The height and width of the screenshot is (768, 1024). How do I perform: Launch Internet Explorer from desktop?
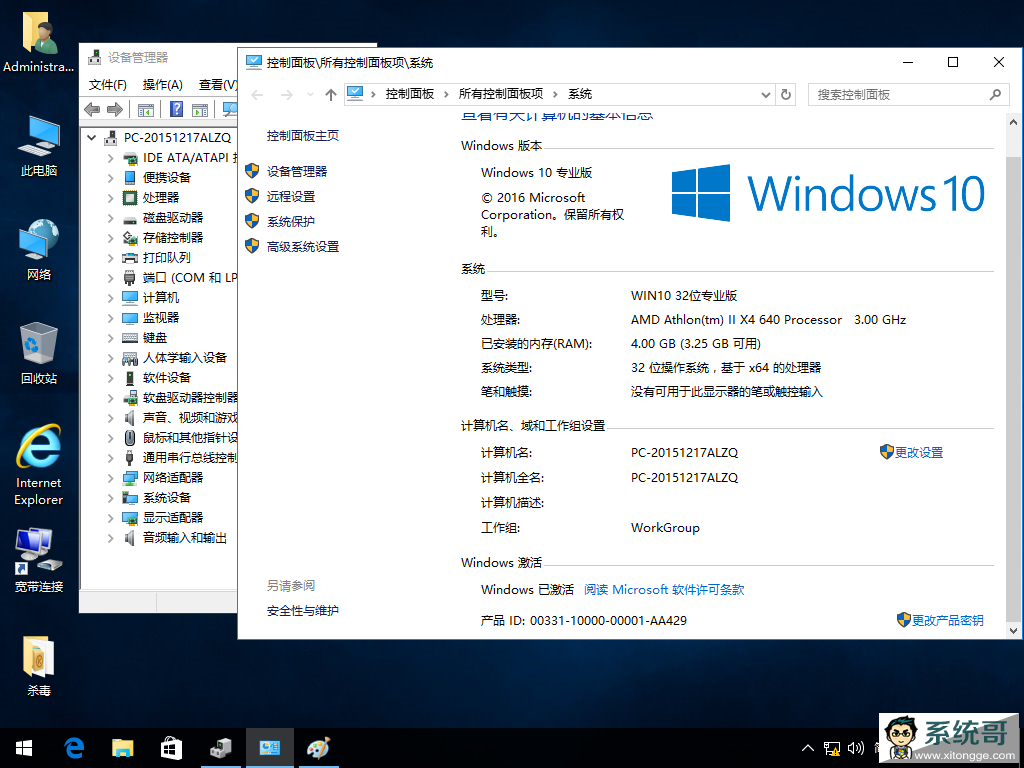click(39, 465)
